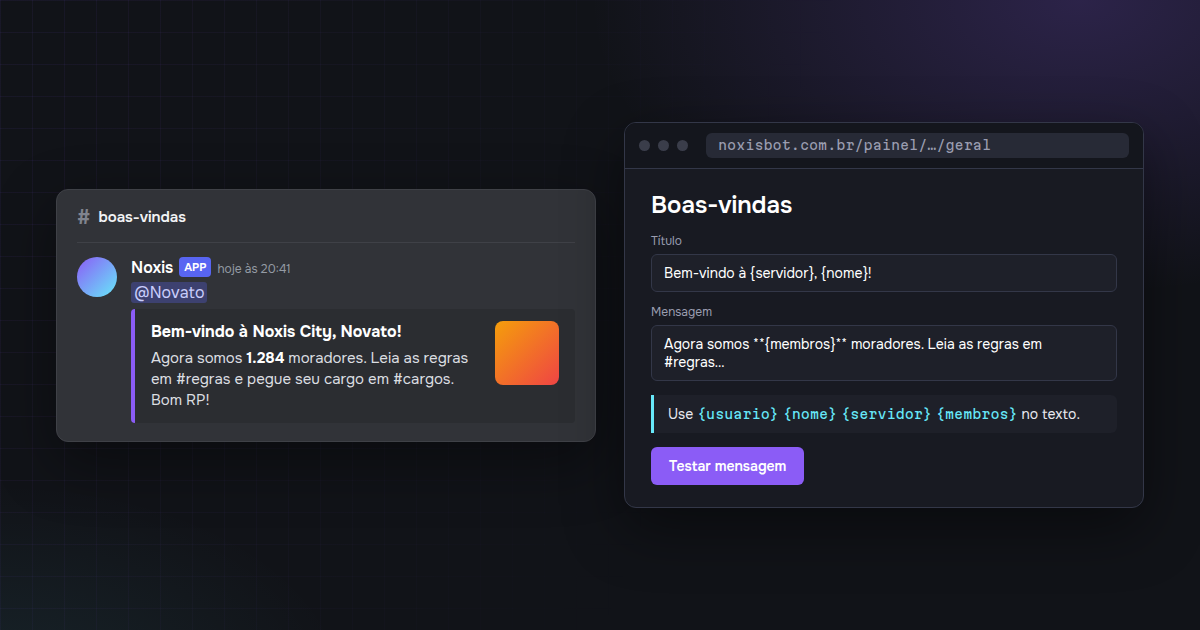The width and height of the screenshot is (1200, 630).
Task: Click the Mensagem field label
Action: [681, 312]
